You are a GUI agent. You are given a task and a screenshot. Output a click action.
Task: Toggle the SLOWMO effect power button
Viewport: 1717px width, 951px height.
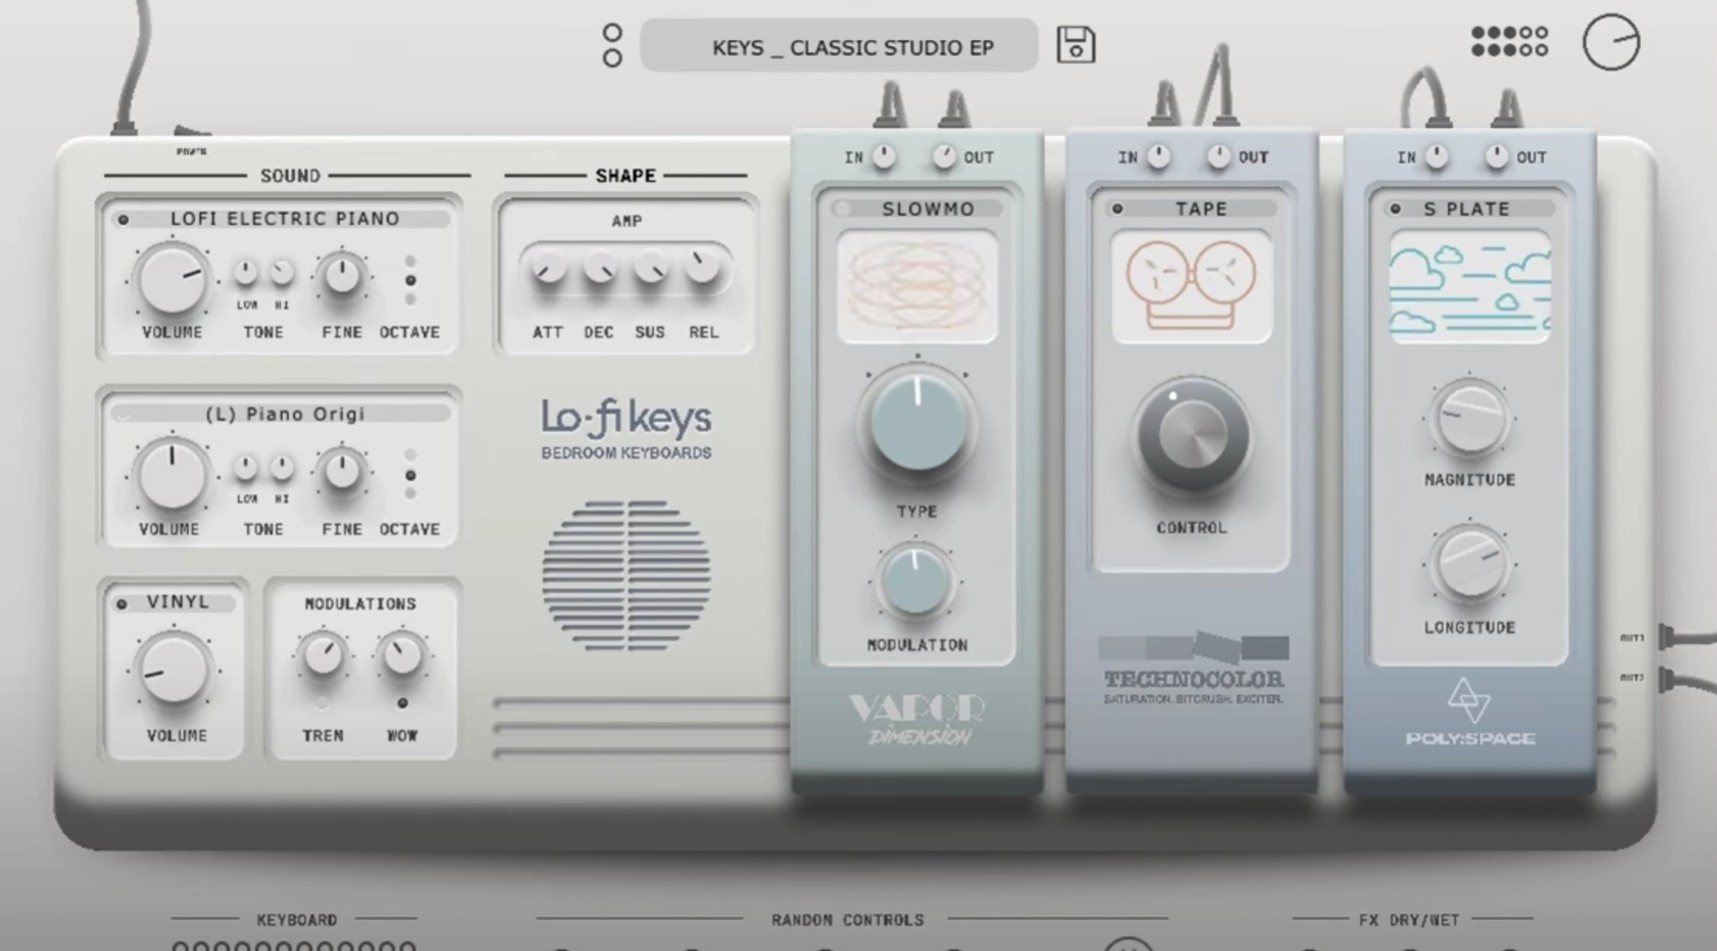[x=843, y=209]
